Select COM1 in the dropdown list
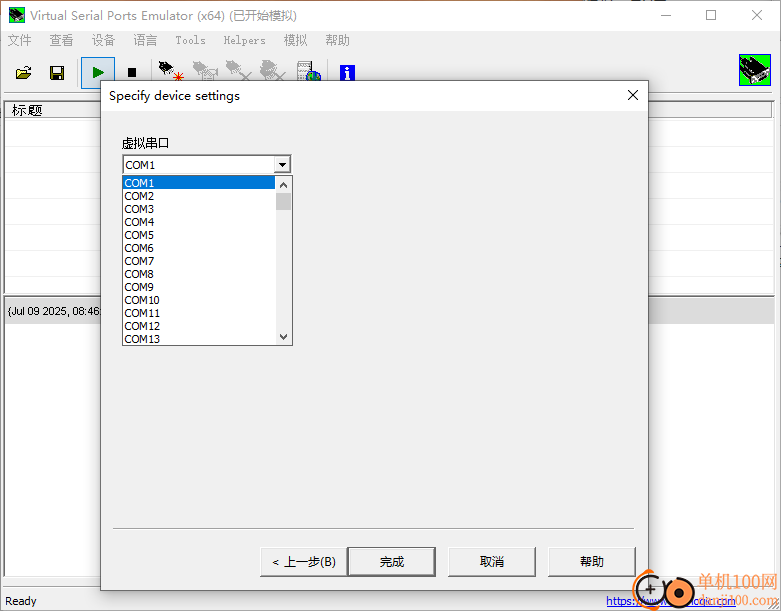The width and height of the screenshot is (781, 611). [x=199, y=183]
